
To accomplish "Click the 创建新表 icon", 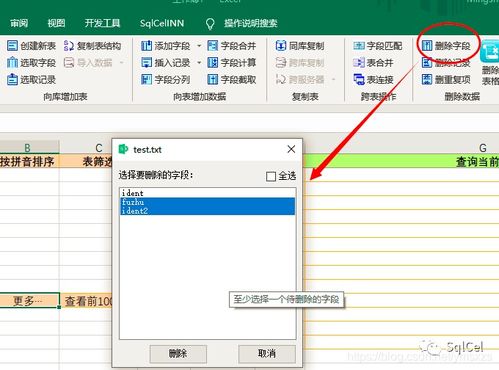I will pos(12,46).
